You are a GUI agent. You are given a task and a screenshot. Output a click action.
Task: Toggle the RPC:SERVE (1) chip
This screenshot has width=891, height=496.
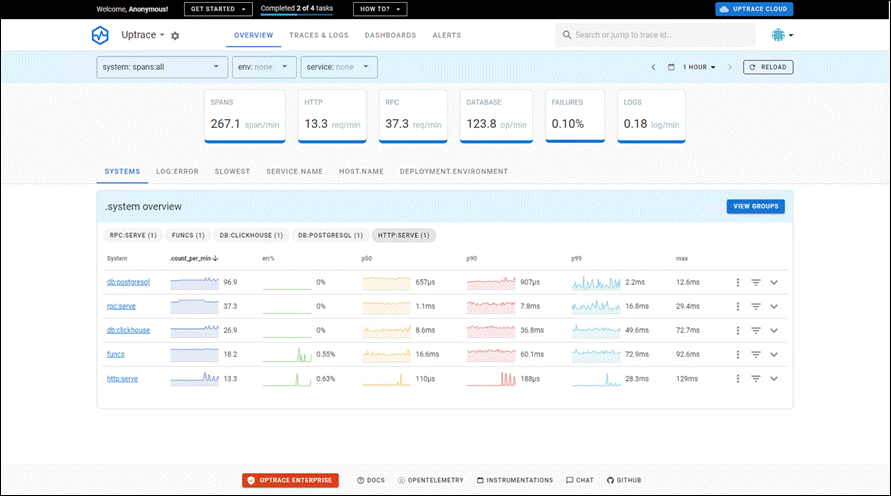pos(133,235)
